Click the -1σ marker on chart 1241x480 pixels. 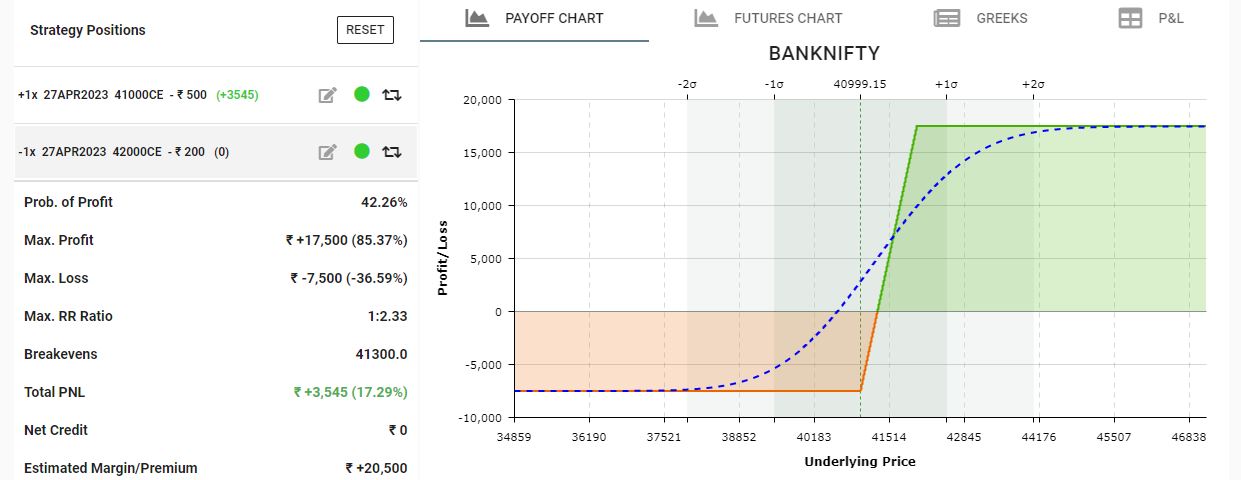click(x=774, y=85)
